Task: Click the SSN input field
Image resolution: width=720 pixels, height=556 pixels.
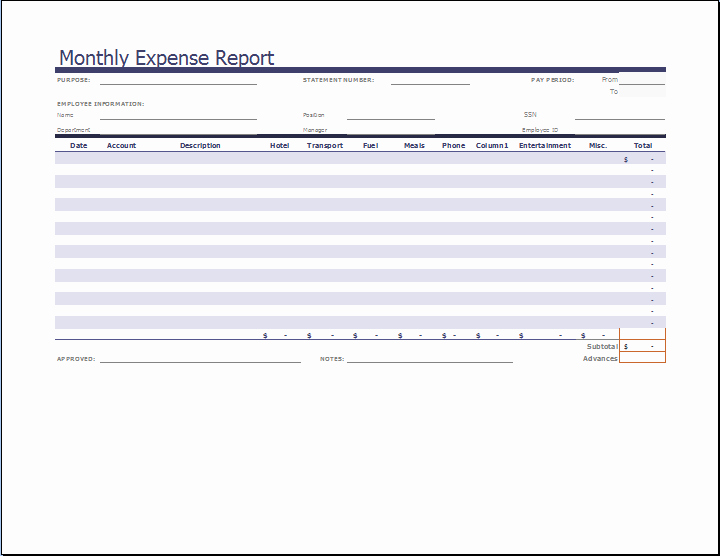Action: point(620,115)
